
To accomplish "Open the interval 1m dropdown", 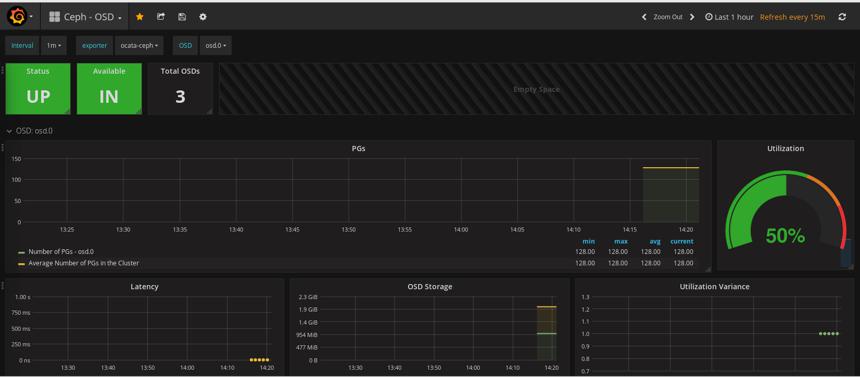I will 53,46.
